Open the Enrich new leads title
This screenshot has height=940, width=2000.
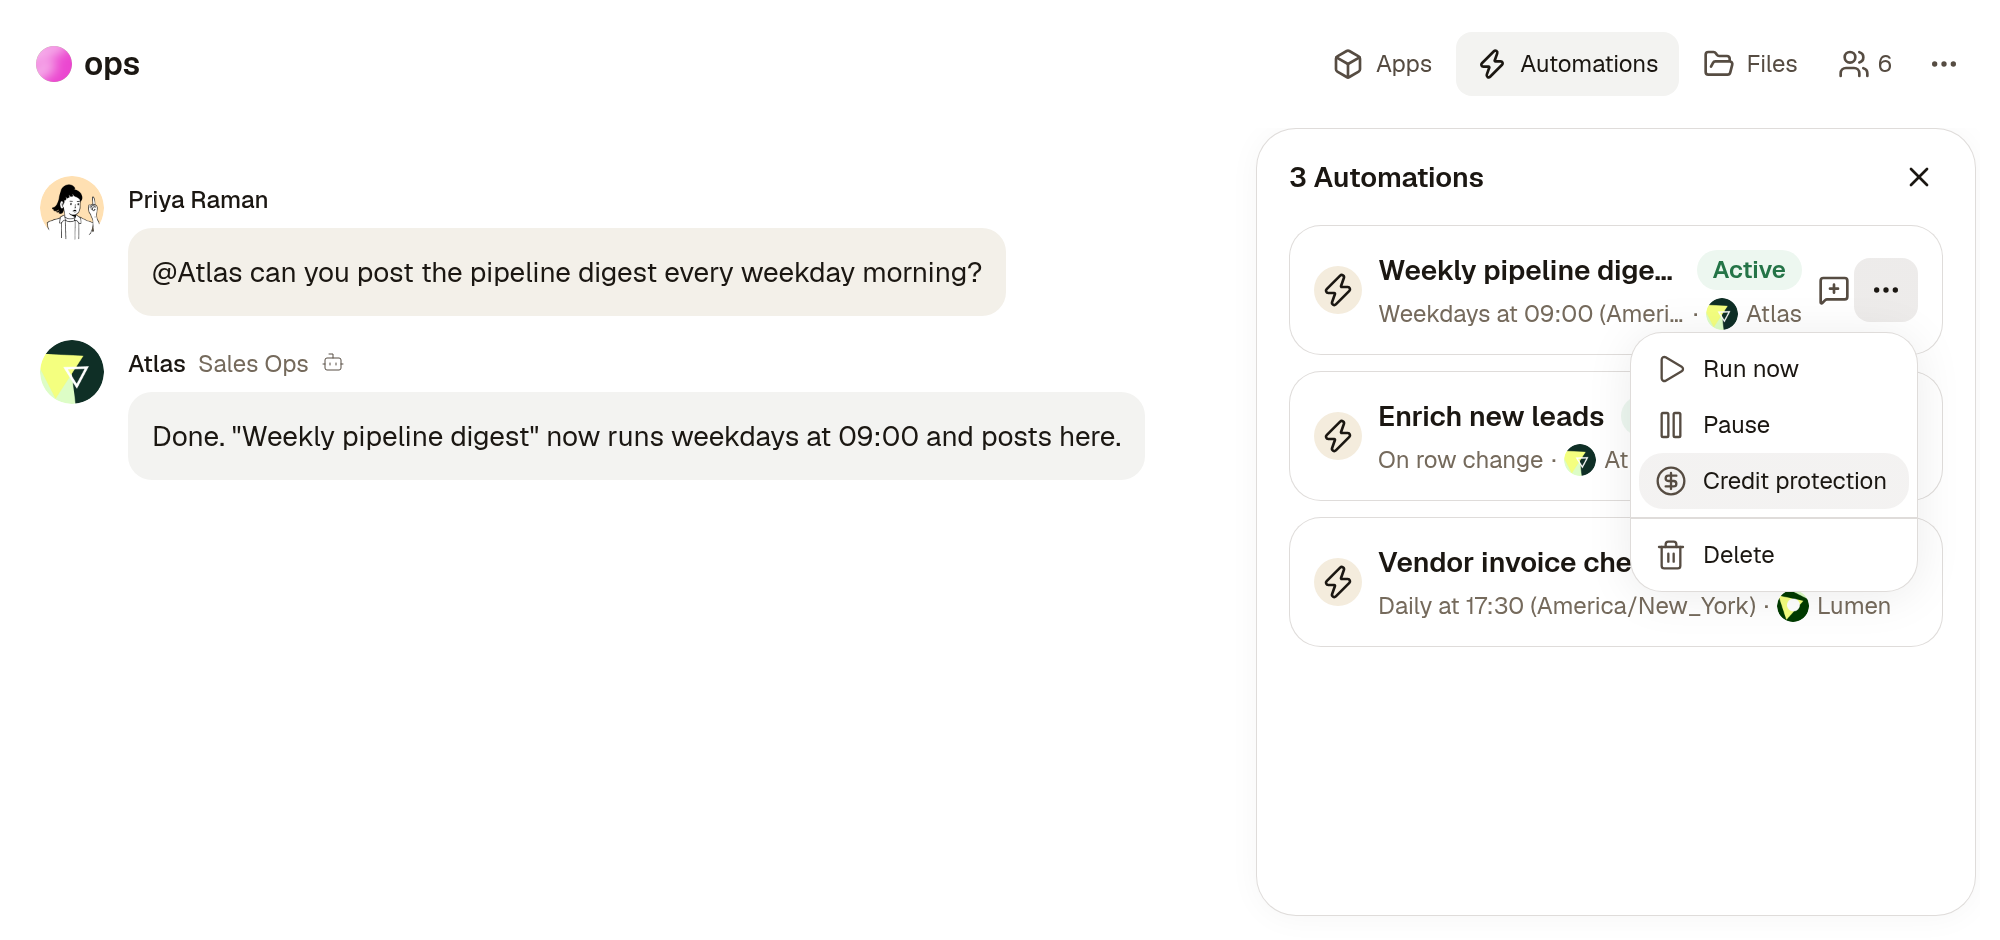click(x=1490, y=416)
